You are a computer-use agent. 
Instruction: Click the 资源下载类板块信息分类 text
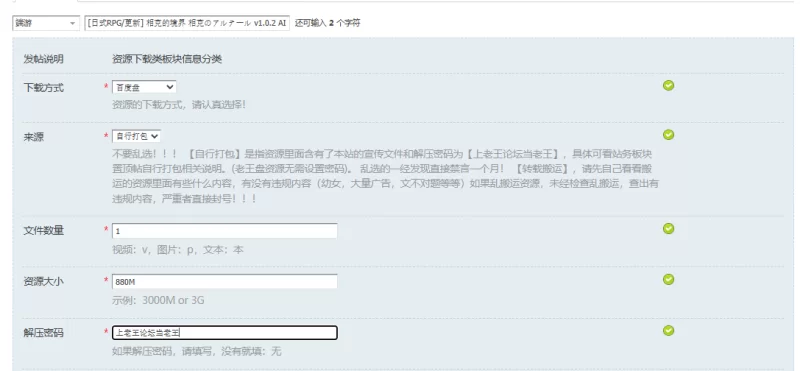pos(167,59)
